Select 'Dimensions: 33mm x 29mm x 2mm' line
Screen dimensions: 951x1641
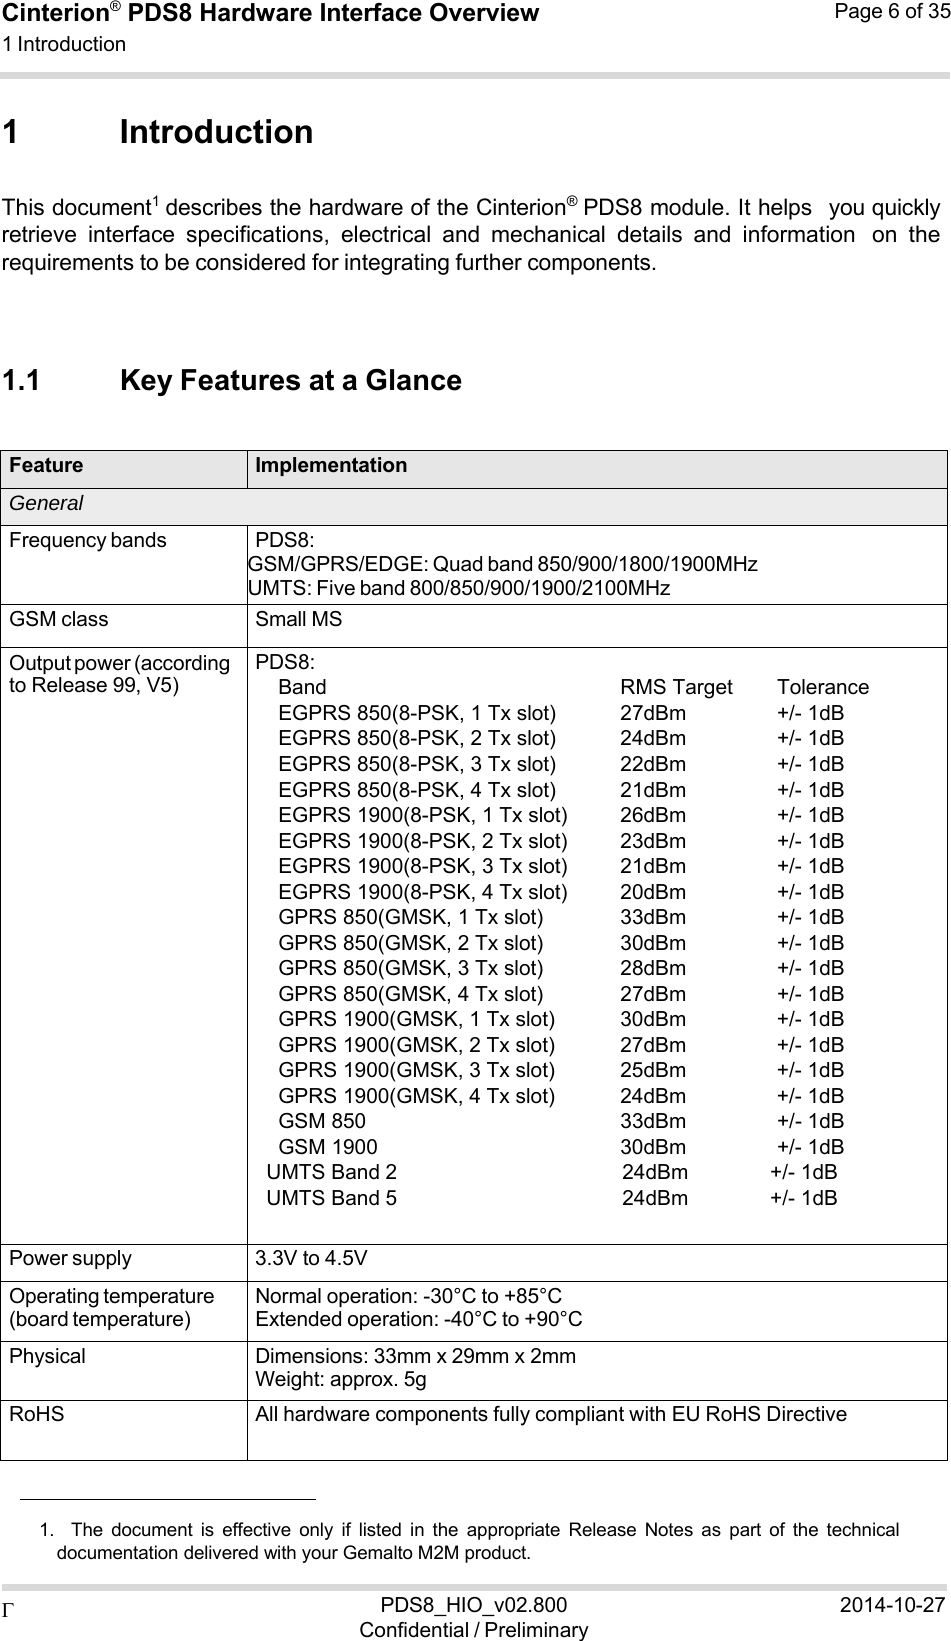coord(416,1357)
